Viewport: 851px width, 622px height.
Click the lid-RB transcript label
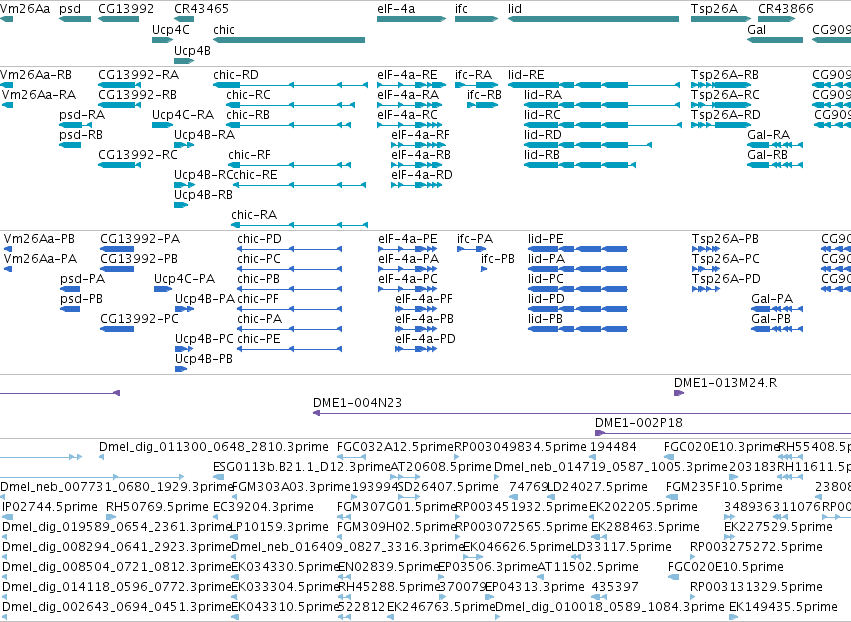pos(542,155)
